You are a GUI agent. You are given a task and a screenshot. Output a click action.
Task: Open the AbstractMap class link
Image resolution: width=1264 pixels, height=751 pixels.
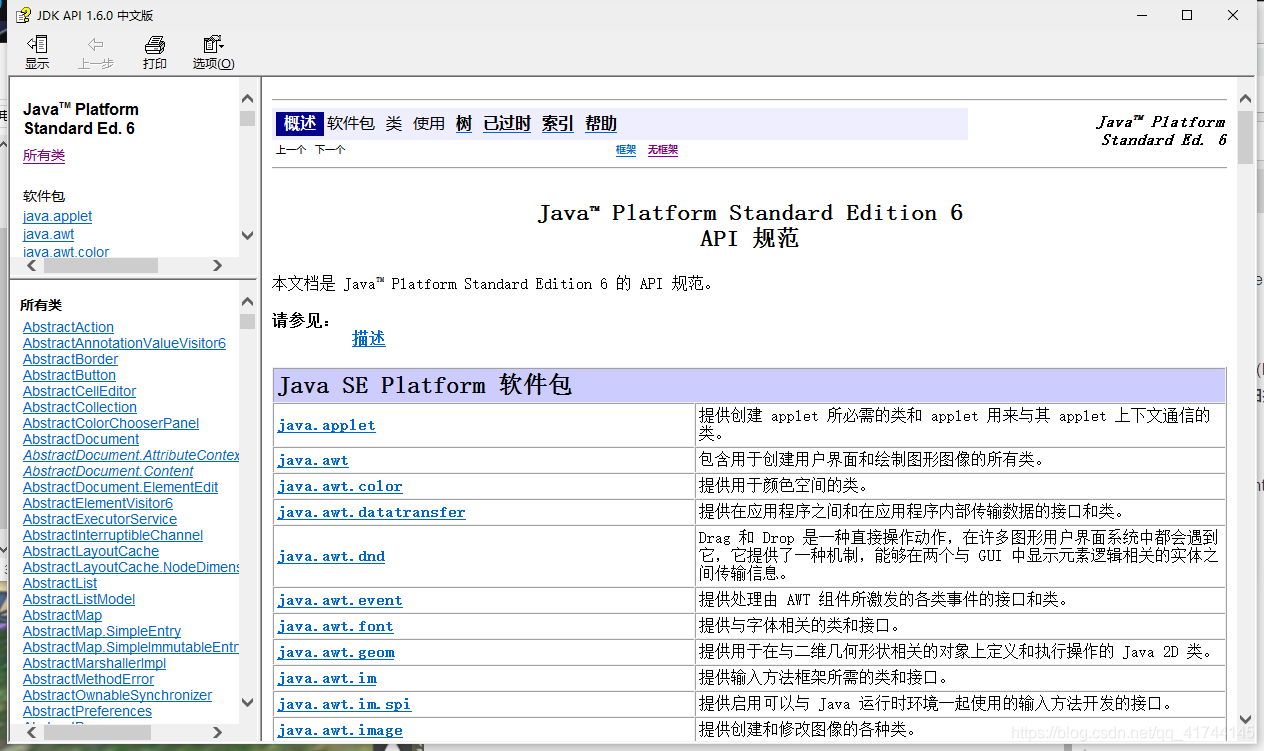pyautogui.click(x=62, y=615)
